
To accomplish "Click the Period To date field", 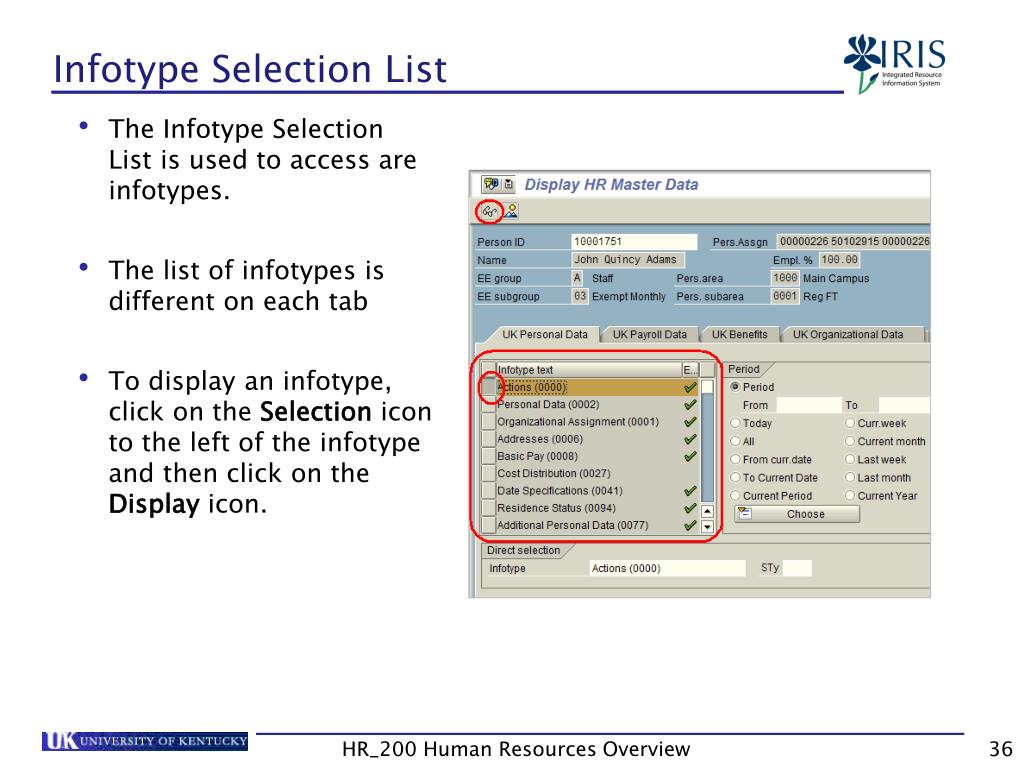I will pos(903,405).
